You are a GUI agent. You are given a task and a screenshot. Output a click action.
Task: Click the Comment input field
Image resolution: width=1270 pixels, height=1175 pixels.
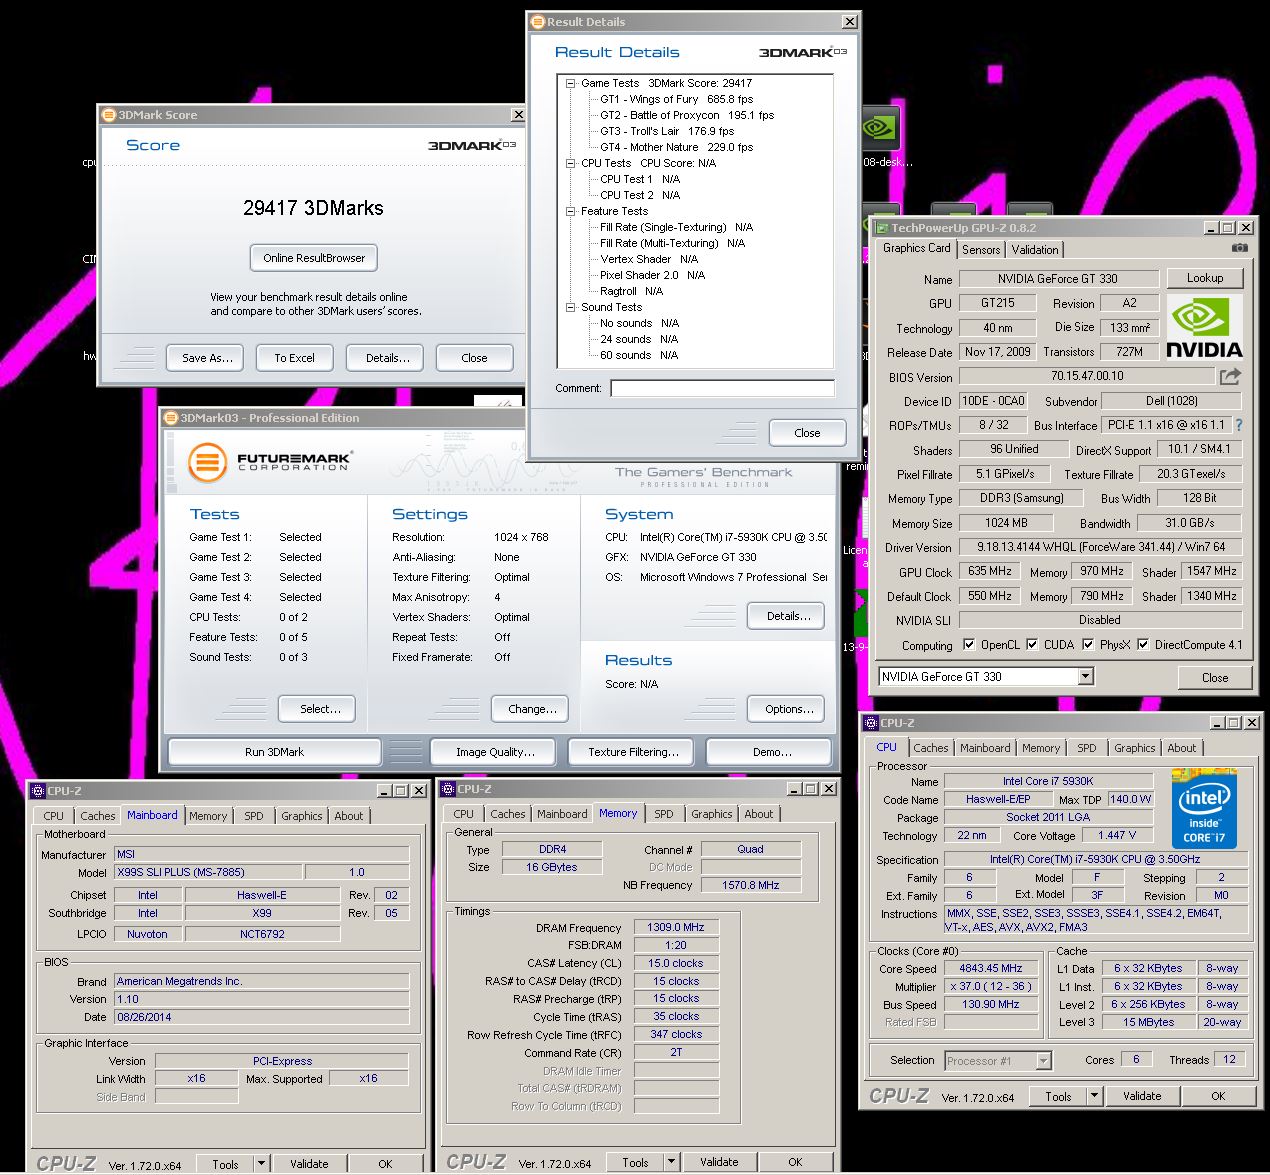[722, 388]
